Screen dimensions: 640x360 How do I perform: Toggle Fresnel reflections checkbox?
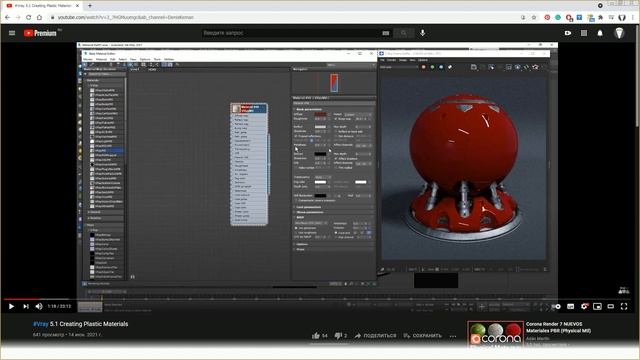(x=296, y=136)
